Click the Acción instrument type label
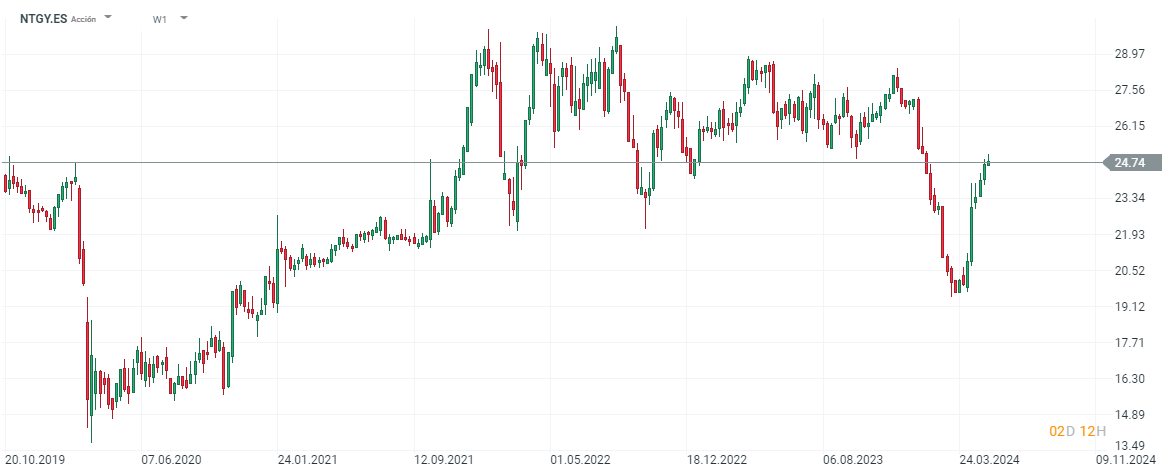This screenshot has width=1175, height=476. 84,19
